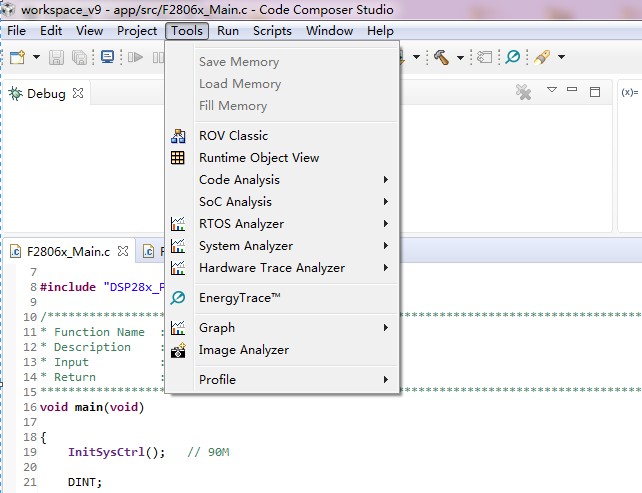Click the InitSysCtrl(); call
The image size is (642, 493).
point(117,452)
